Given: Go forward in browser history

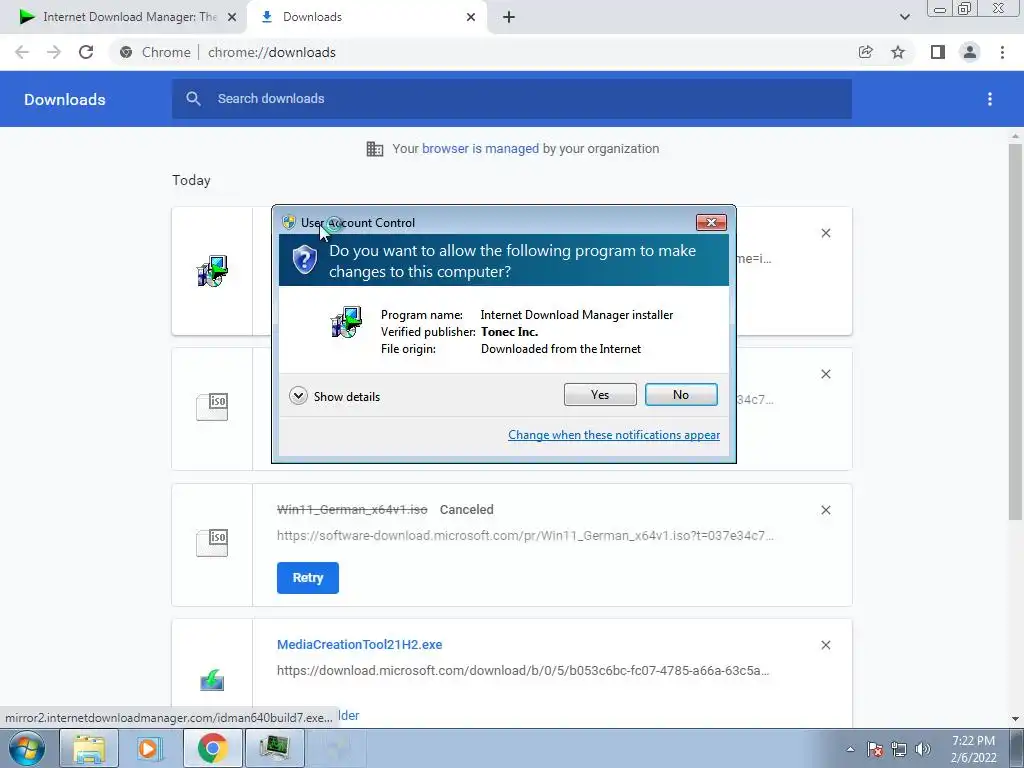Looking at the screenshot, I should click(54, 52).
